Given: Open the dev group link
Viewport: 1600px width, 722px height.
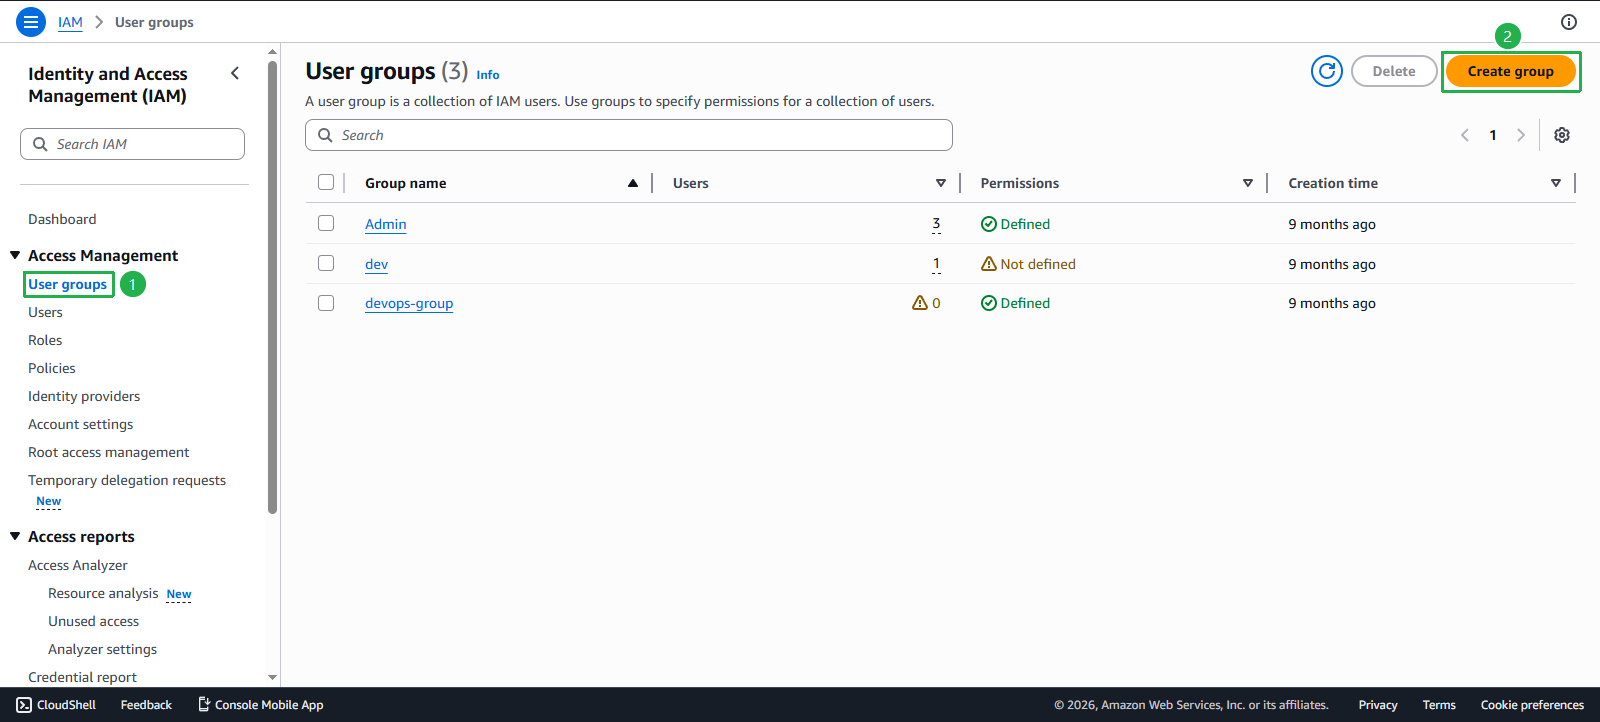Looking at the screenshot, I should point(376,264).
